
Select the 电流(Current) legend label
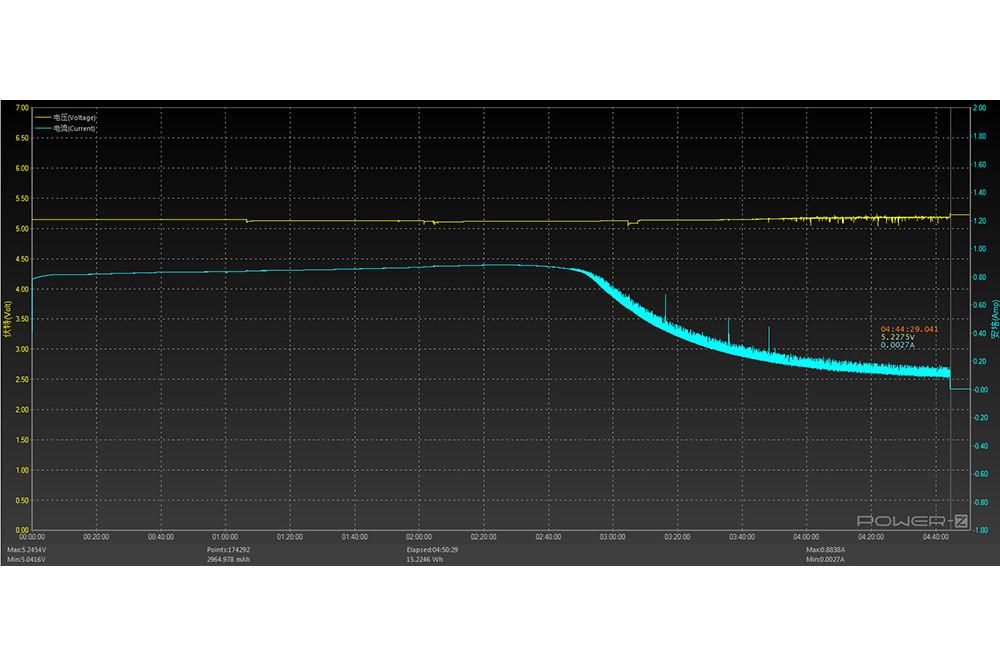[x=75, y=128]
